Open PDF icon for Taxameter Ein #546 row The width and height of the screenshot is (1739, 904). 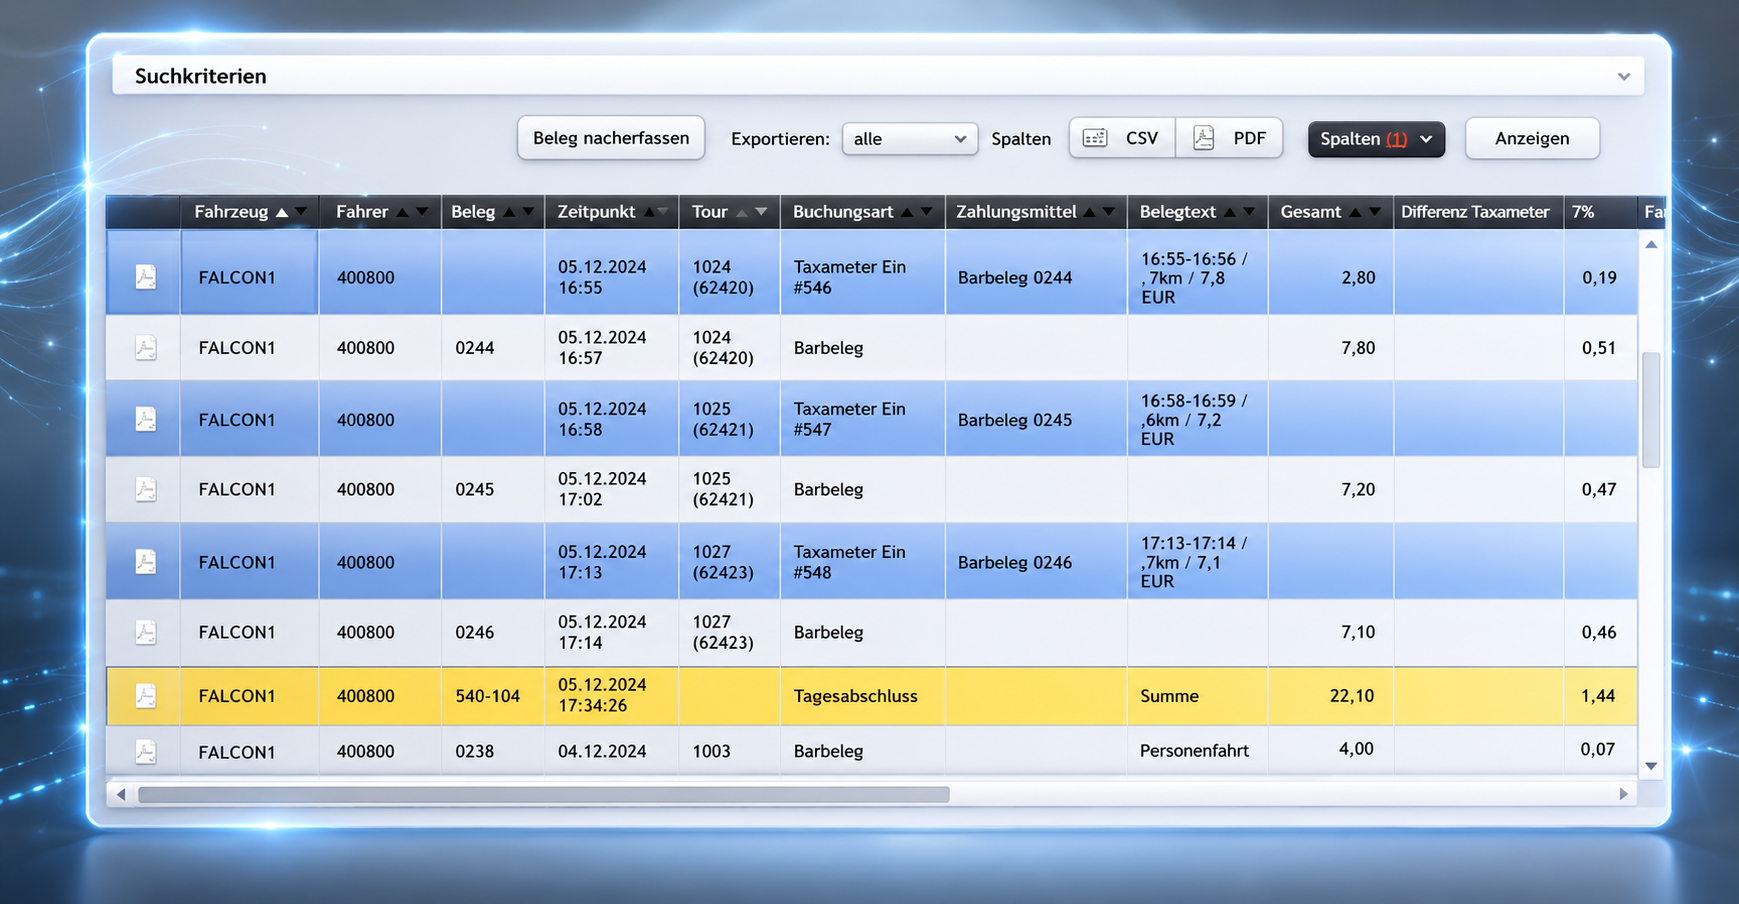tap(146, 277)
